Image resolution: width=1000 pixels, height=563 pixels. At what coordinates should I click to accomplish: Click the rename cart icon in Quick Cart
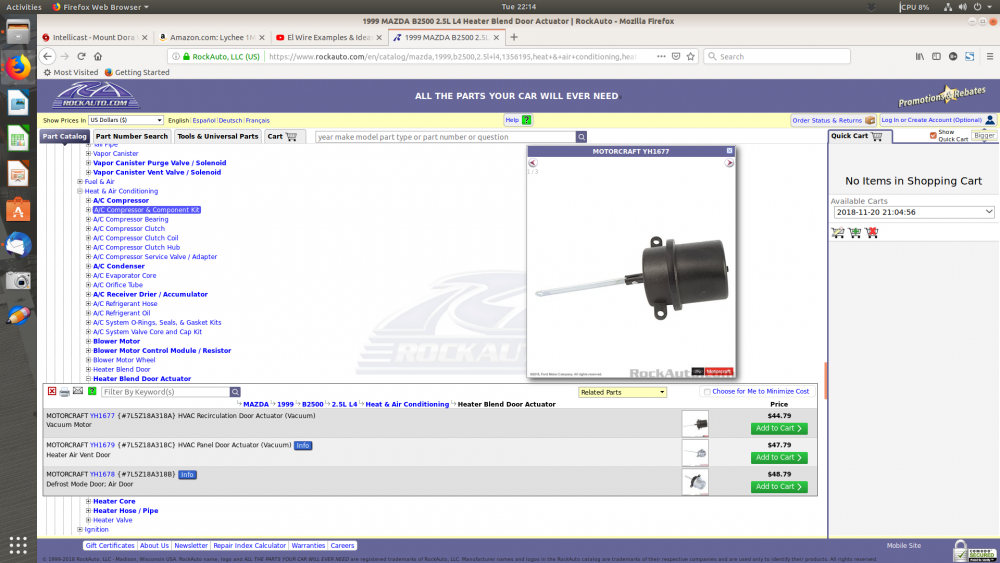point(837,233)
